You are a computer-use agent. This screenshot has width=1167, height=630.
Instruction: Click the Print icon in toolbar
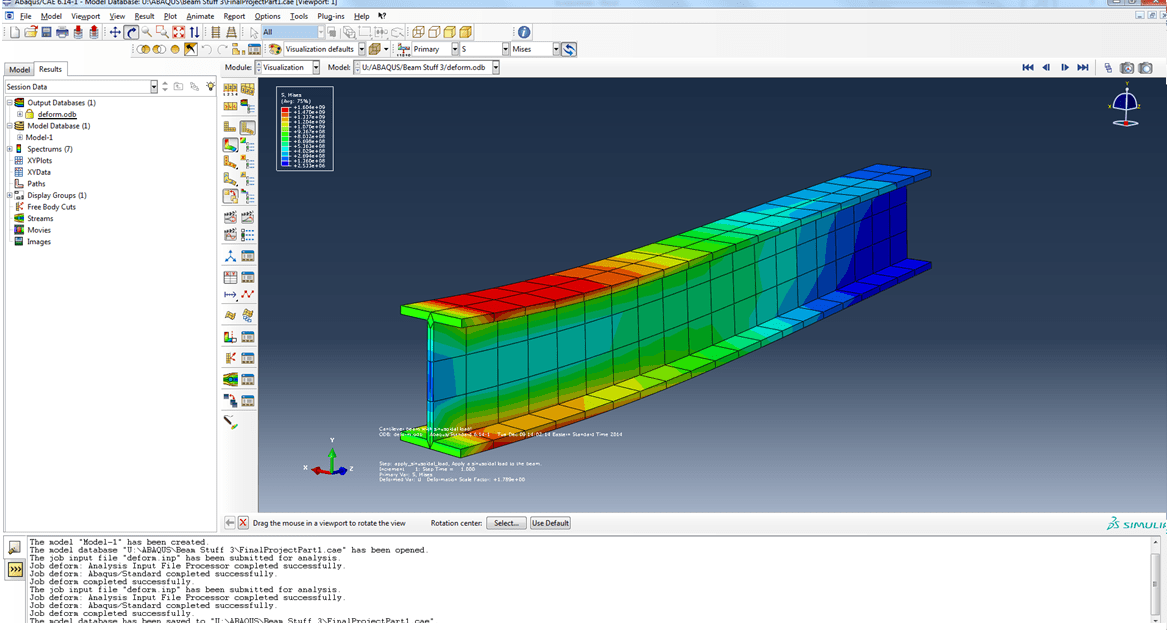coord(63,32)
